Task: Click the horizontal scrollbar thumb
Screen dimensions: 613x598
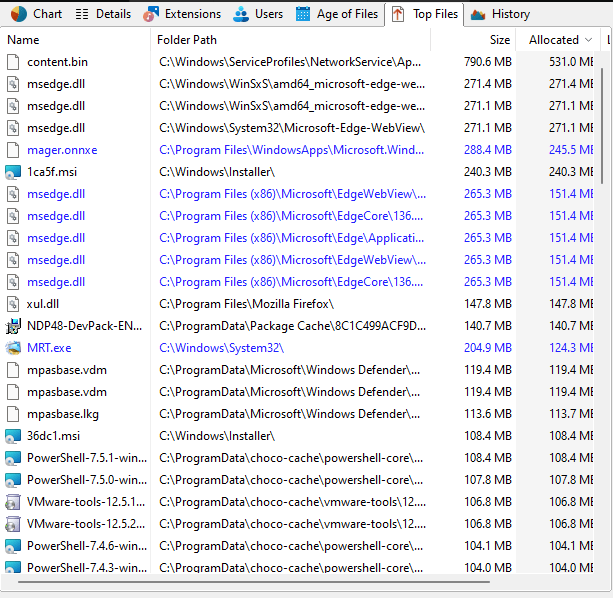Action: (254, 582)
